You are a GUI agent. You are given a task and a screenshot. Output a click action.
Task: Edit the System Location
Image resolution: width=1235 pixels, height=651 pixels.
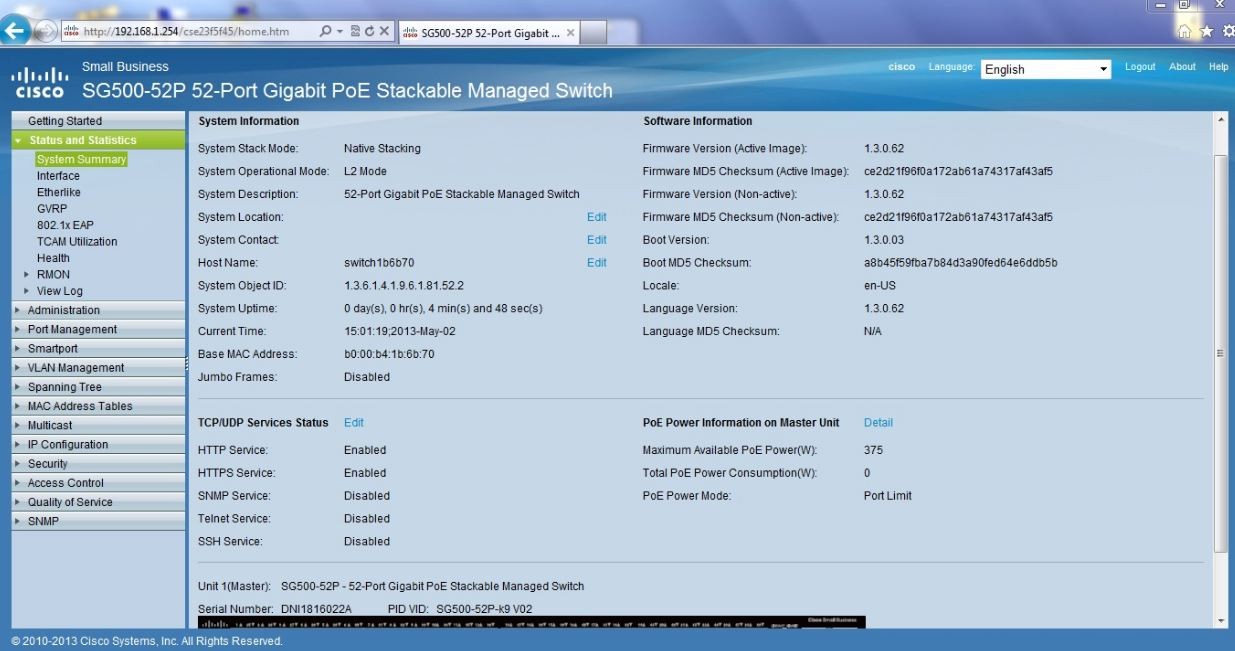tap(597, 217)
